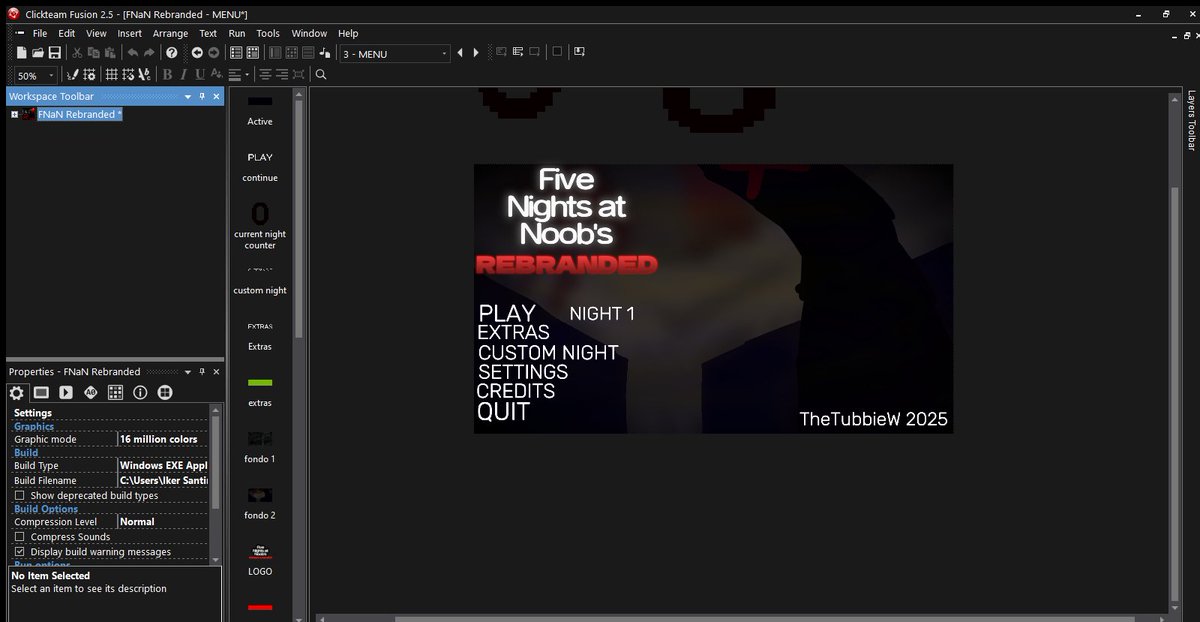Save the project with the floppy icon
This screenshot has width=1200, height=622.
point(54,53)
